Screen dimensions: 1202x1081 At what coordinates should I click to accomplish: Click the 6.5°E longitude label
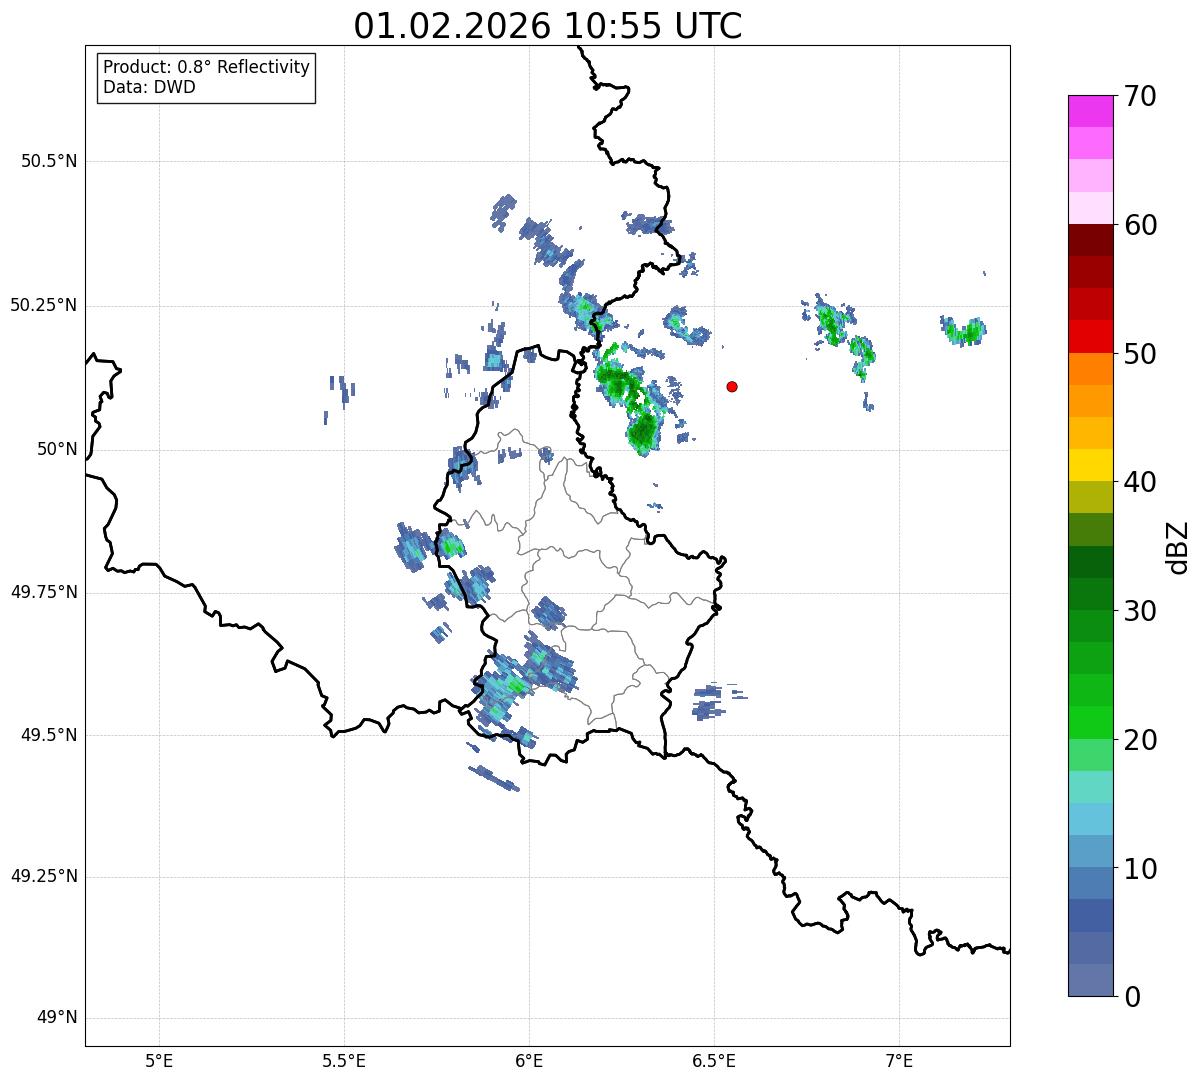714,1061
